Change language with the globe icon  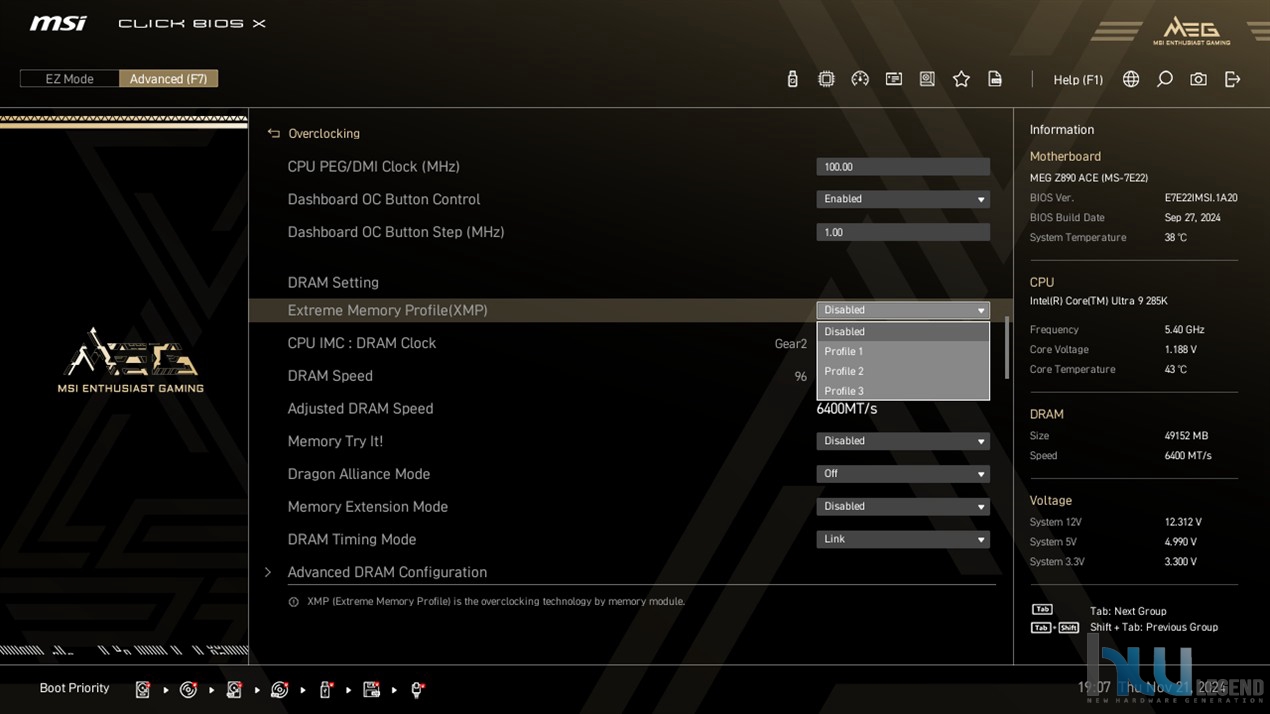[x=1131, y=79]
